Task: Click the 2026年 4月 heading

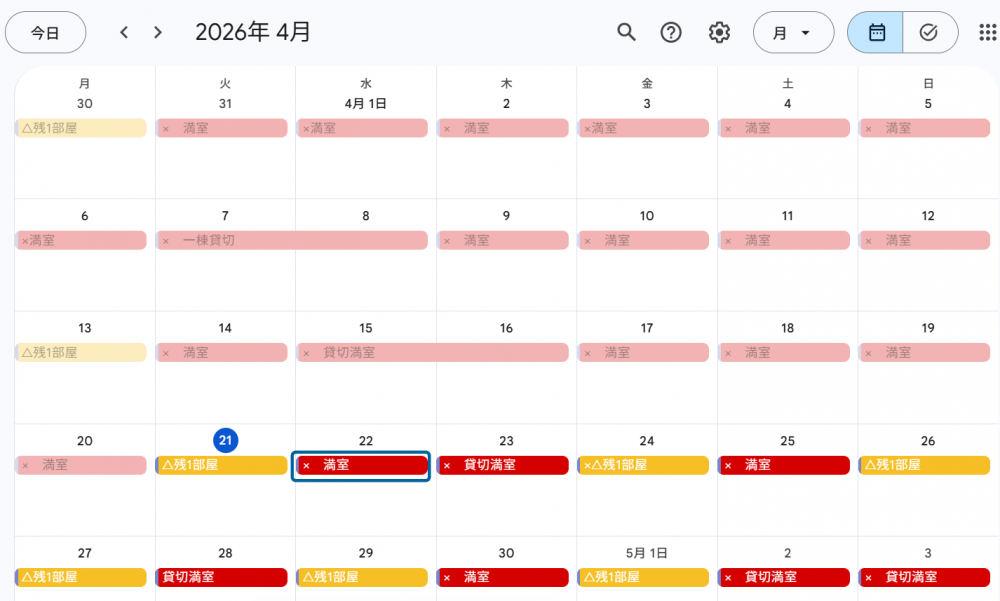Action: coord(253,32)
